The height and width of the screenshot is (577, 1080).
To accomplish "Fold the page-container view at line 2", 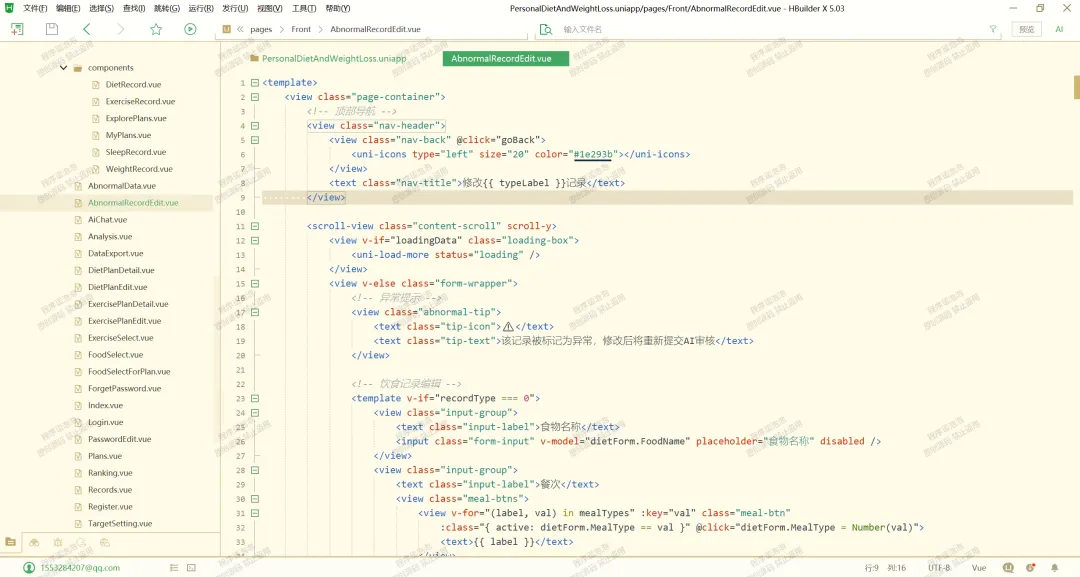I will click(x=255, y=97).
